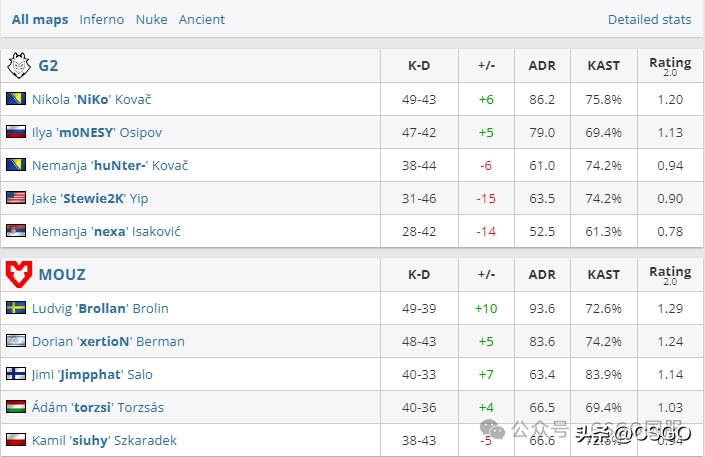Open the G2 team name link
Viewport: 705px width, 457px height.
click(x=48, y=66)
